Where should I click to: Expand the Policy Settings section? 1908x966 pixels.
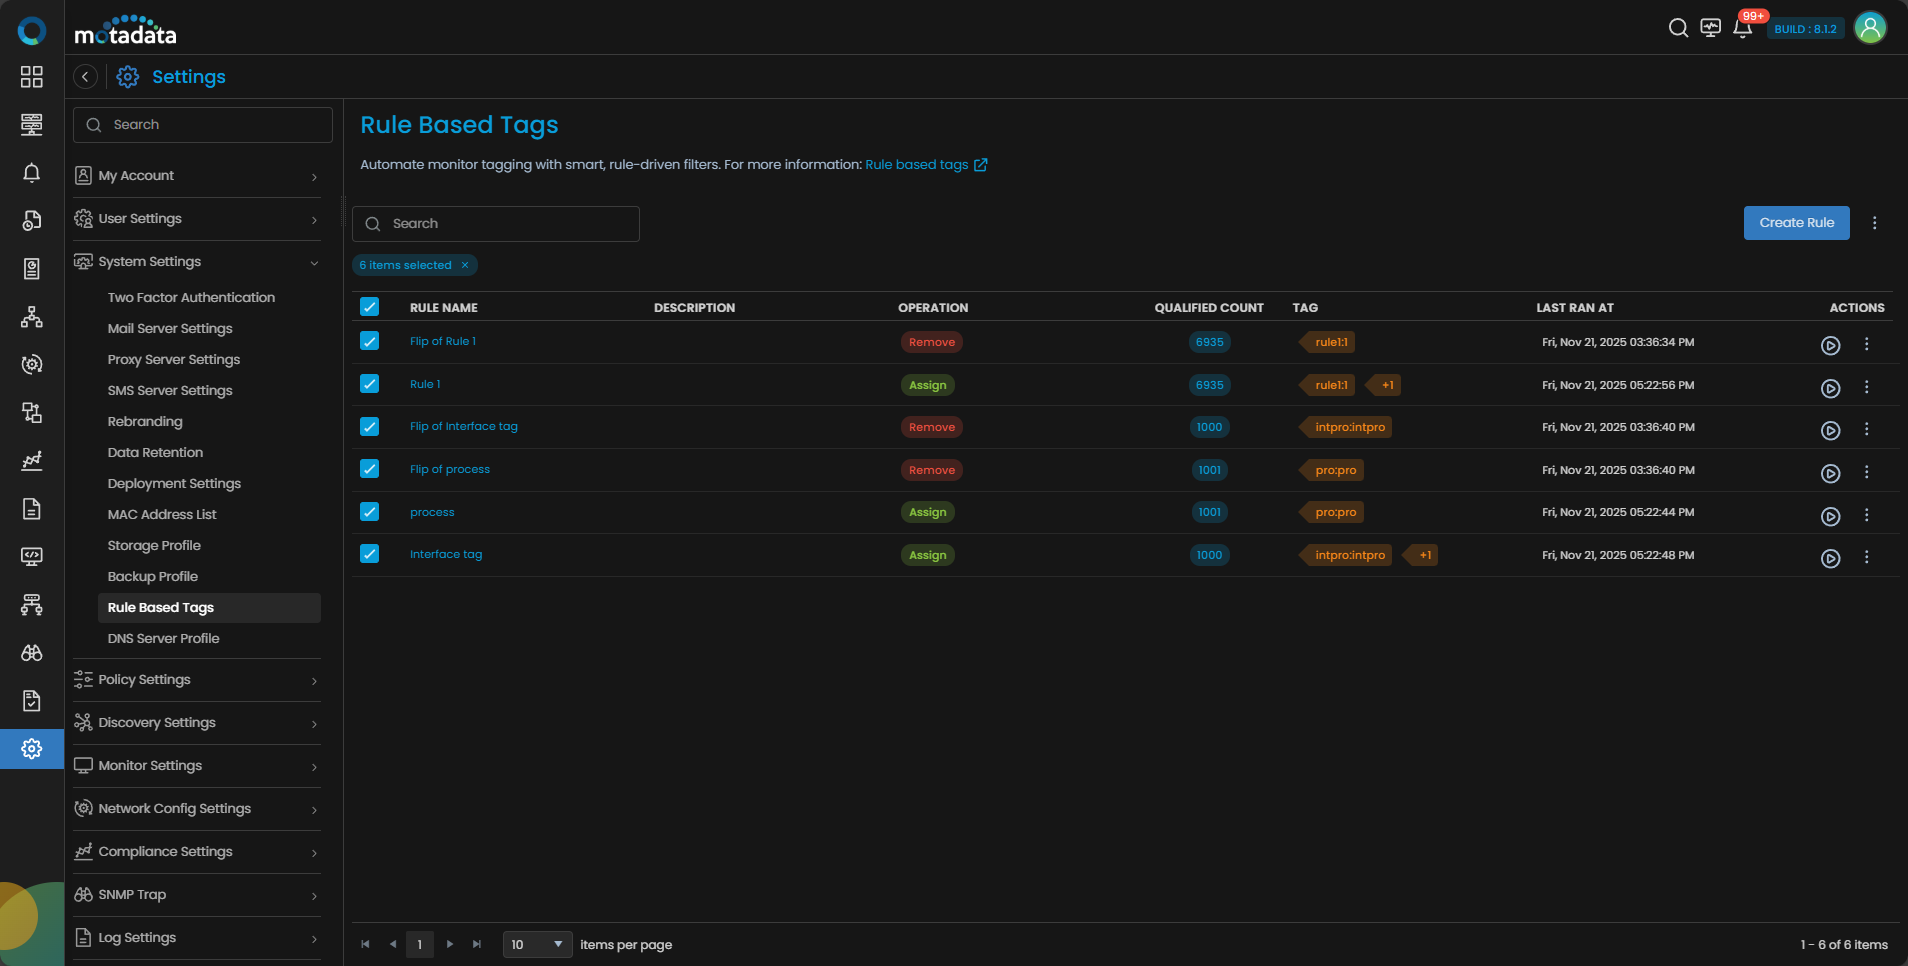197,680
